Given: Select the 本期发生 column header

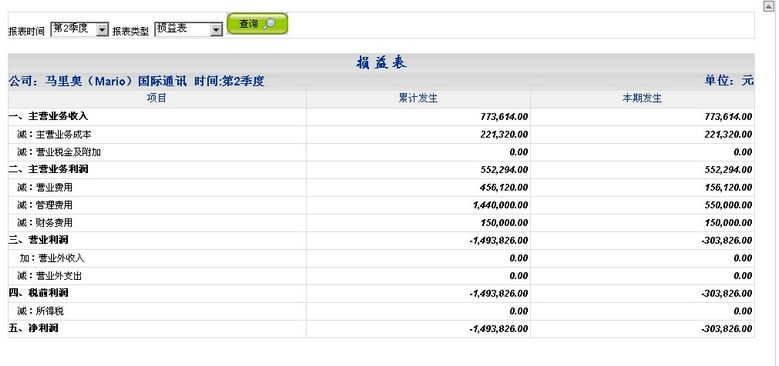Looking at the screenshot, I should [x=642, y=98].
